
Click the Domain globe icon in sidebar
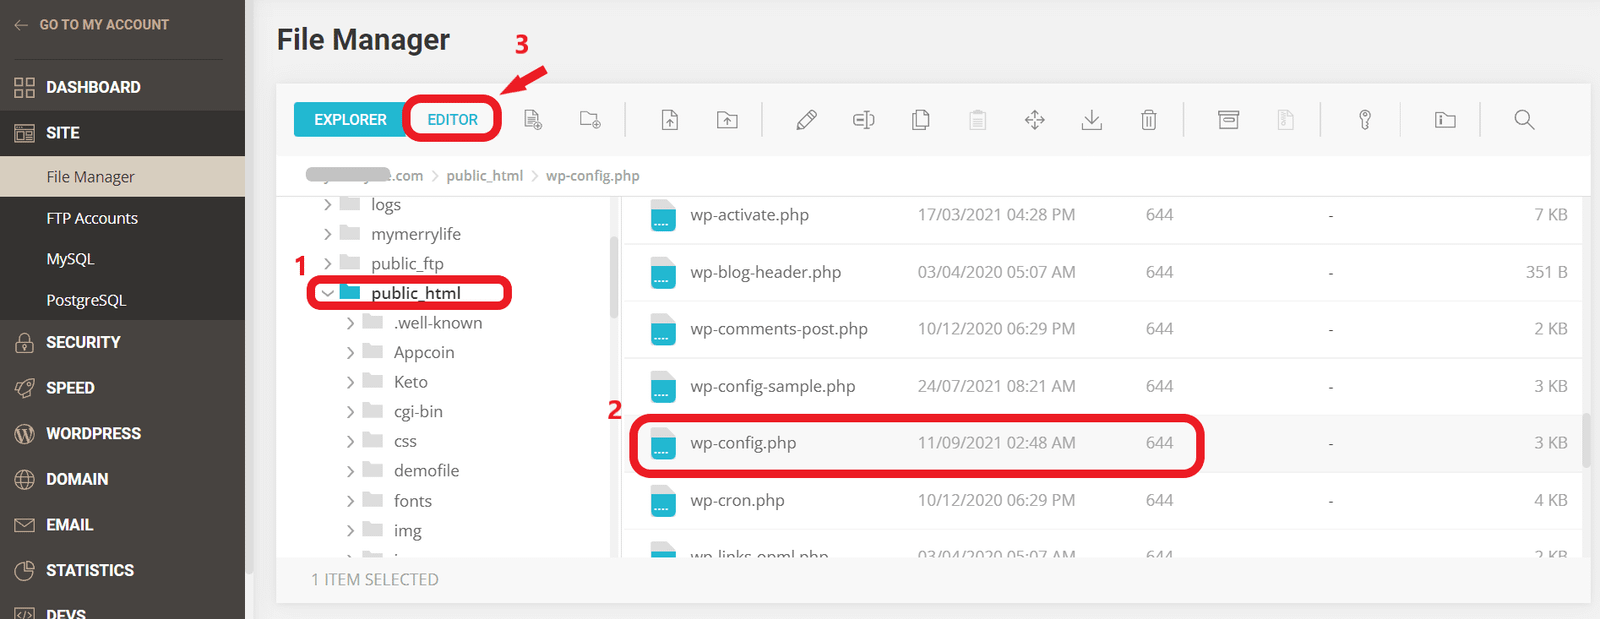pyautogui.click(x=24, y=479)
